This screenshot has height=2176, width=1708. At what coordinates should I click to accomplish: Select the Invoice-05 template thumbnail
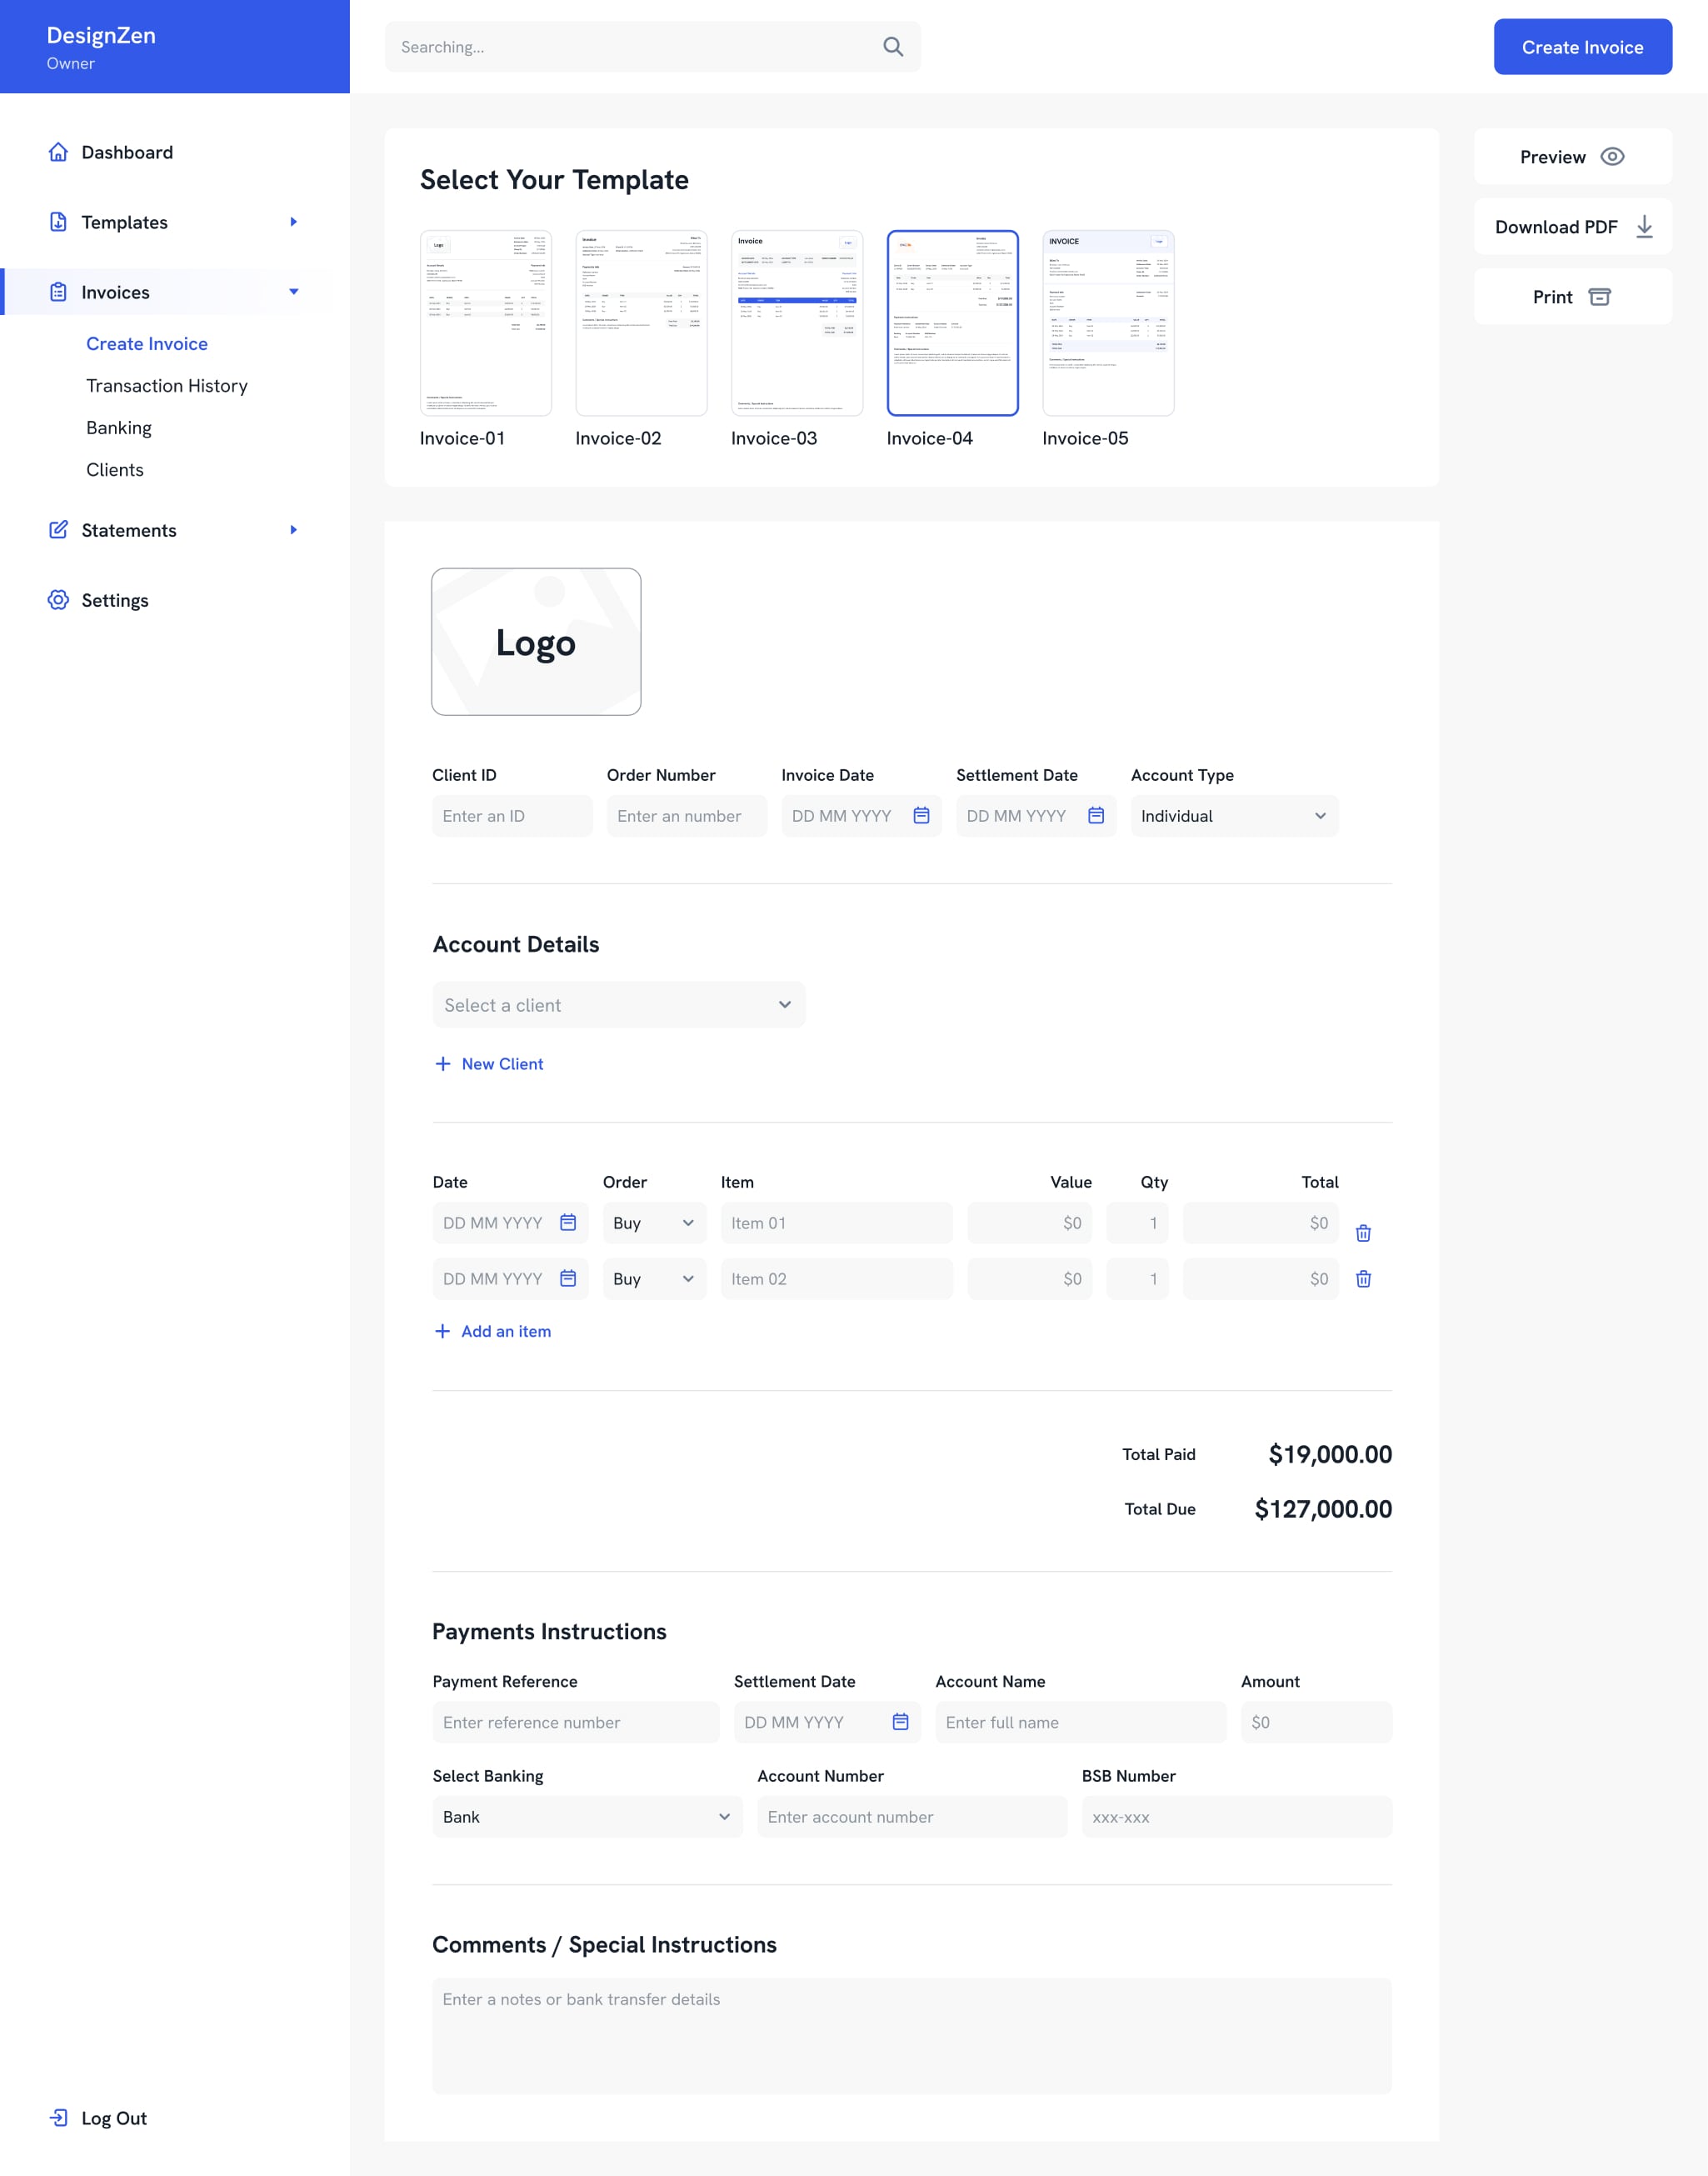click(1108, 323)
